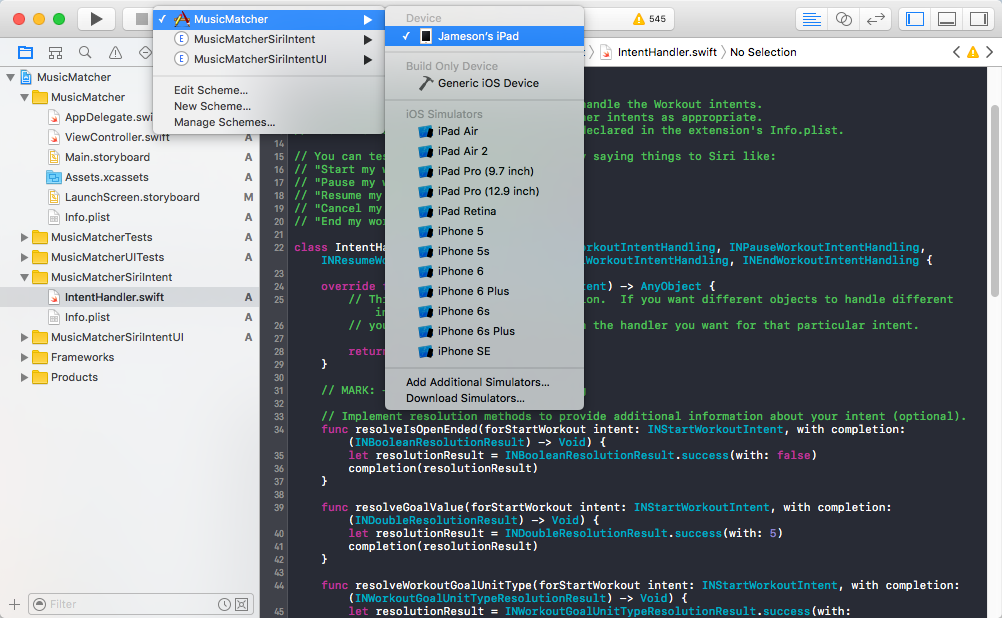Show the Standard editor
This screenshot has height=618, width=1002.
click(x=812, y=19)
